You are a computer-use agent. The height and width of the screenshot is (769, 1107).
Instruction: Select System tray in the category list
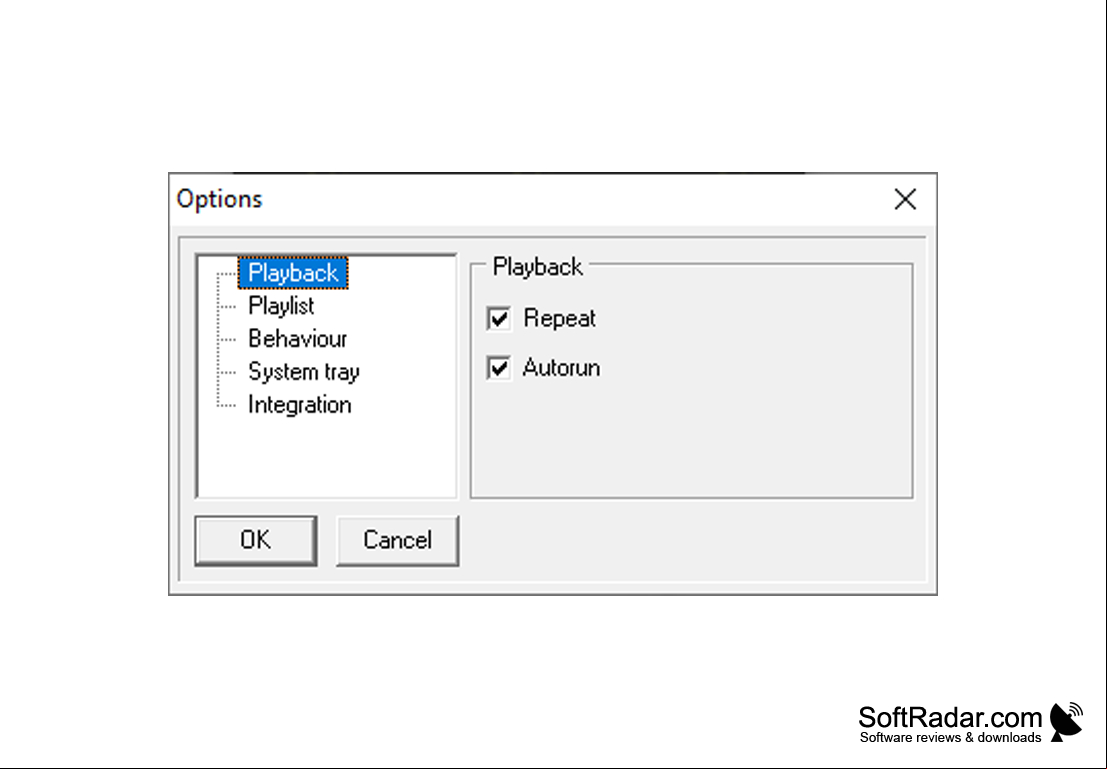(x=304, y=371)
